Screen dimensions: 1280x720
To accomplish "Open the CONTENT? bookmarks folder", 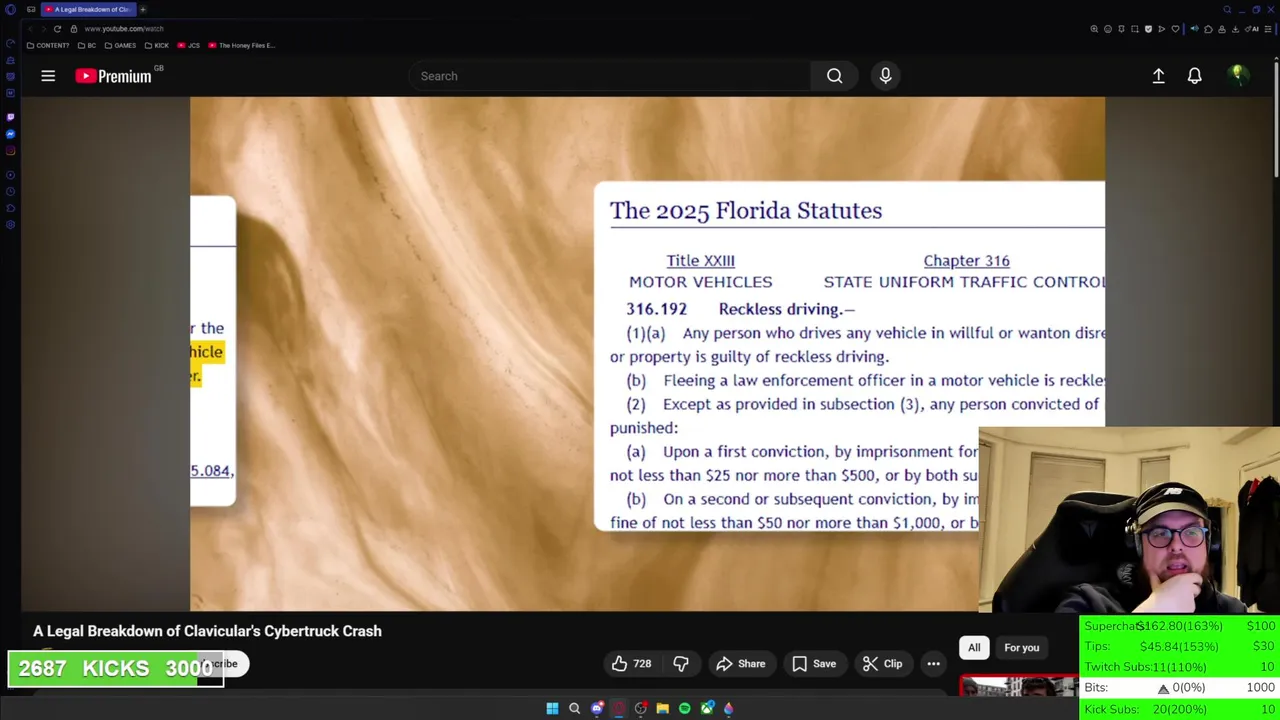I will (x=48, y=45).
